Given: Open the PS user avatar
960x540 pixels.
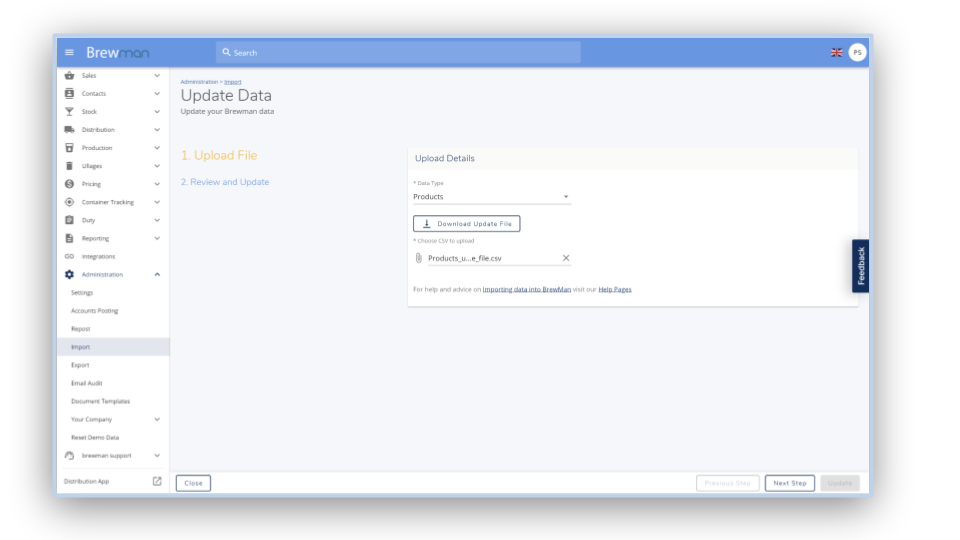Looking at the screenshot, I should click(857, 53).
